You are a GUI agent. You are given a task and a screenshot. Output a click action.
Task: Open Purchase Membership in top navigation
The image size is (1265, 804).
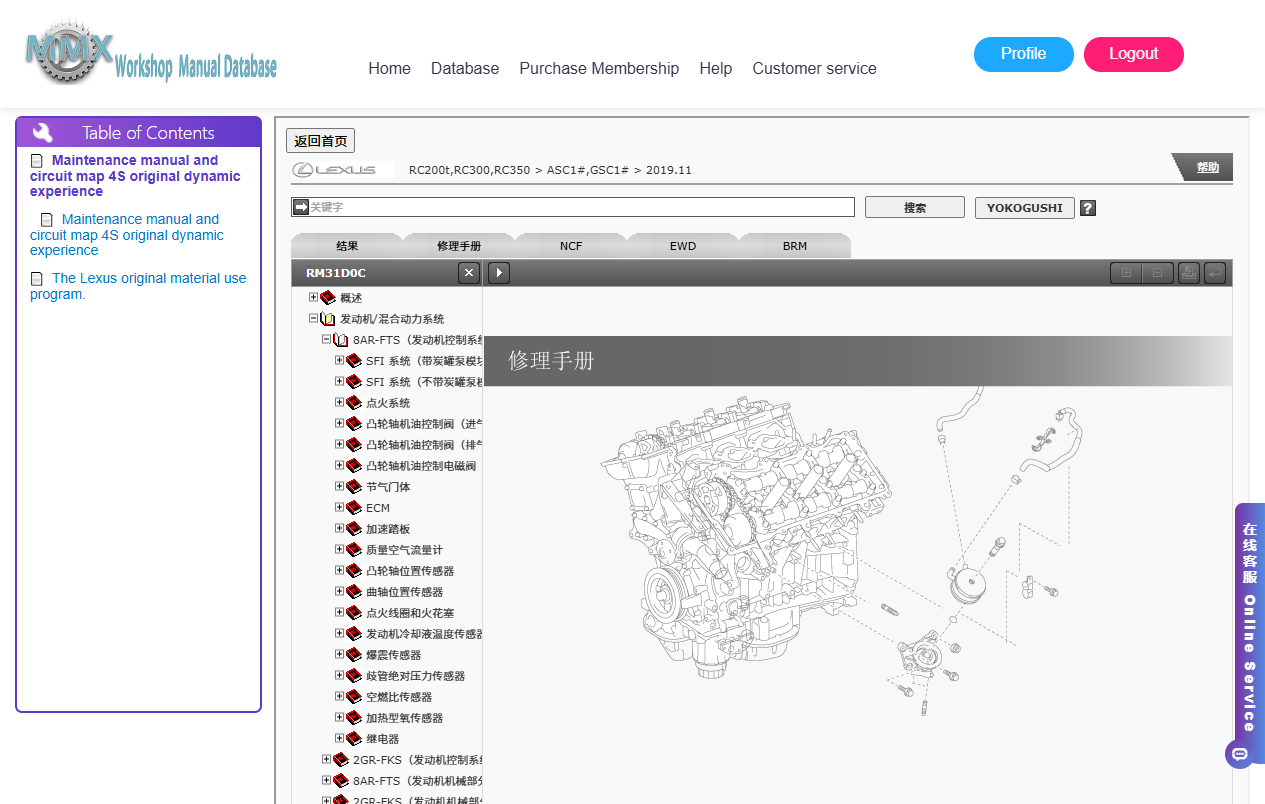pos(599,68)
